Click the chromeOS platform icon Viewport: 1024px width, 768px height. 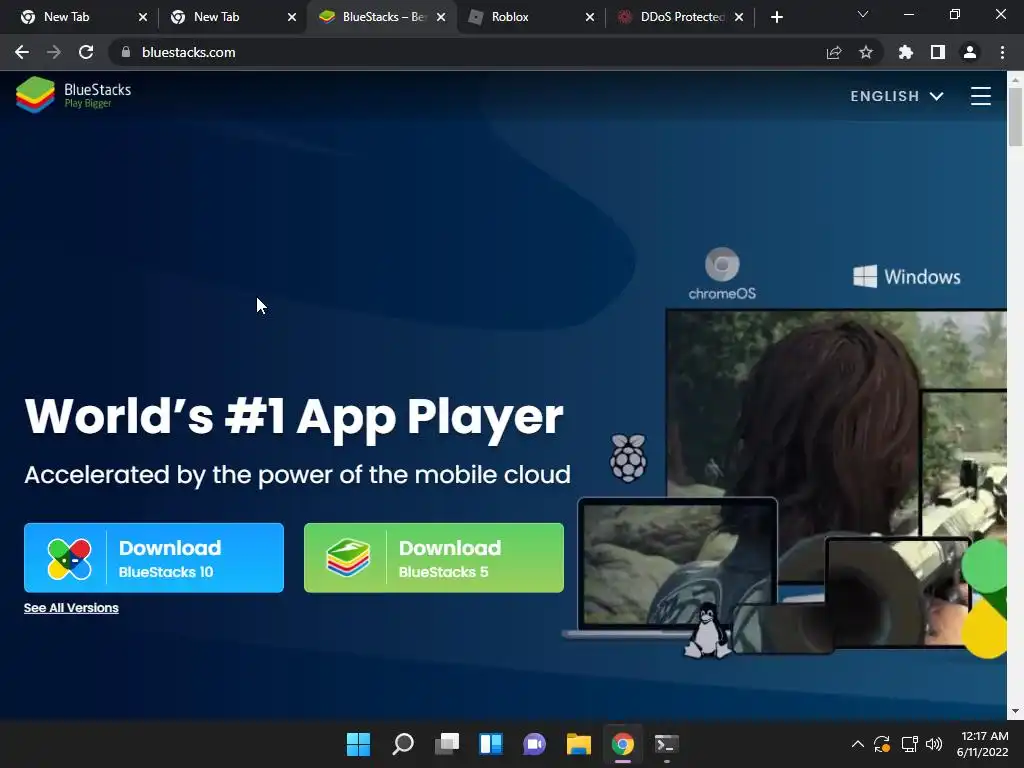(x=722, y=274)
